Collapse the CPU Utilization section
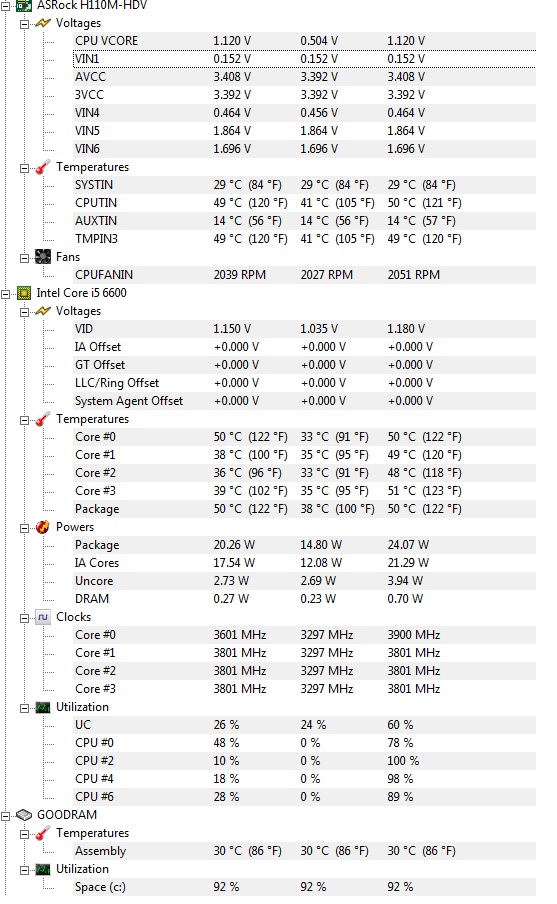557x904 pixels. click(x=24, y=708)
